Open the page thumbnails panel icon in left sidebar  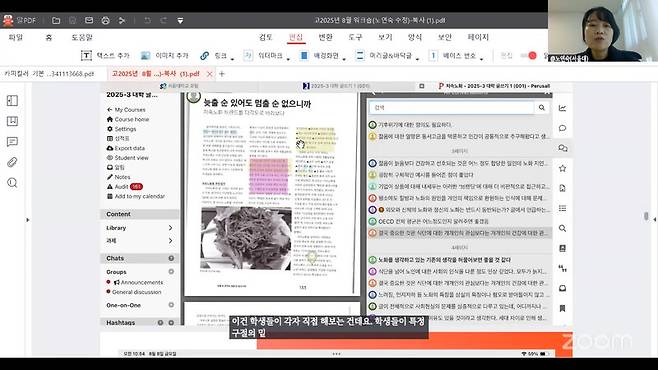click(x=12, y=101)
